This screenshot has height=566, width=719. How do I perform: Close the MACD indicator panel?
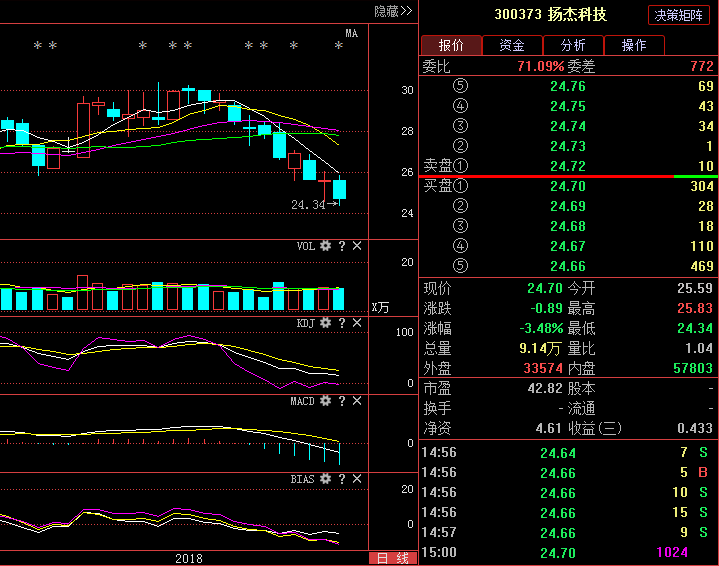[x=357, y=401]
